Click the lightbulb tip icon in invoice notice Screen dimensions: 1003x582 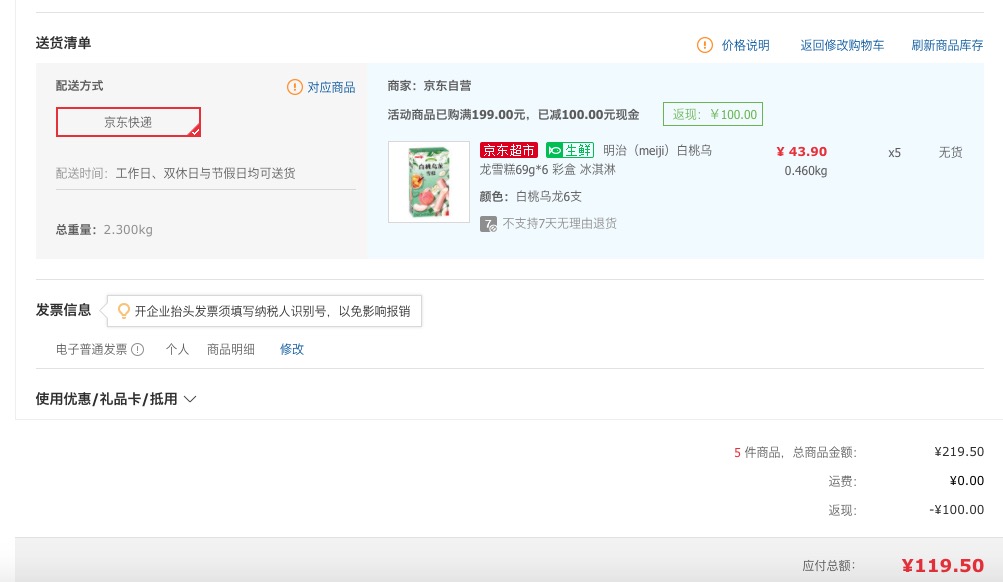tap(123, 311)
